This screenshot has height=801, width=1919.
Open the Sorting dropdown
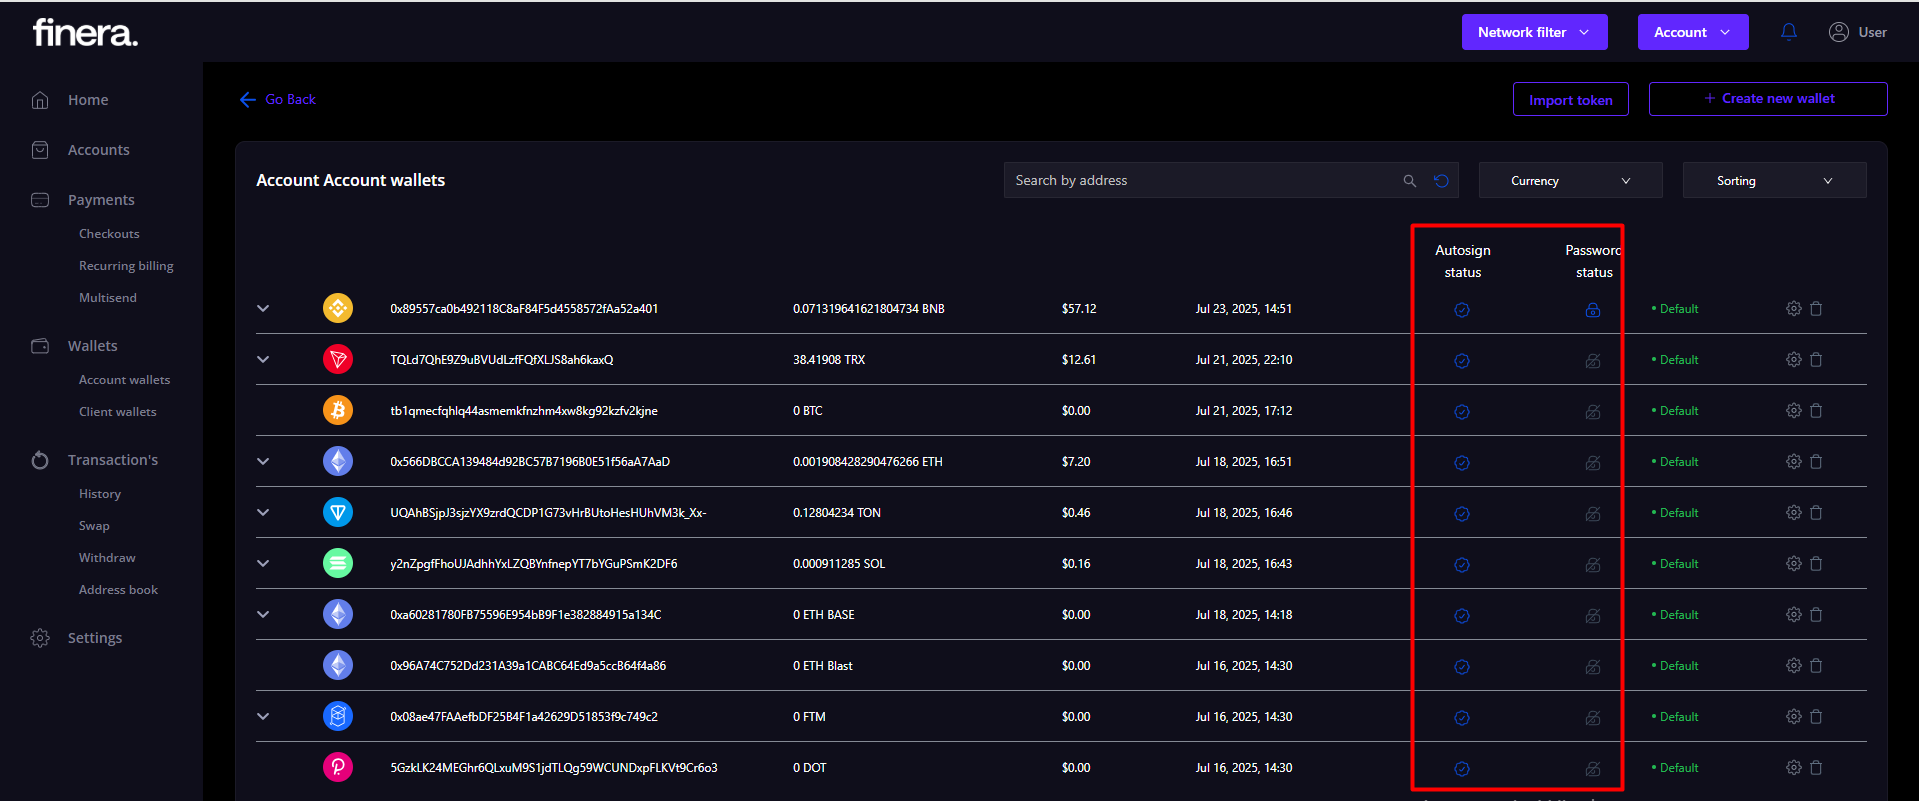1773,181
